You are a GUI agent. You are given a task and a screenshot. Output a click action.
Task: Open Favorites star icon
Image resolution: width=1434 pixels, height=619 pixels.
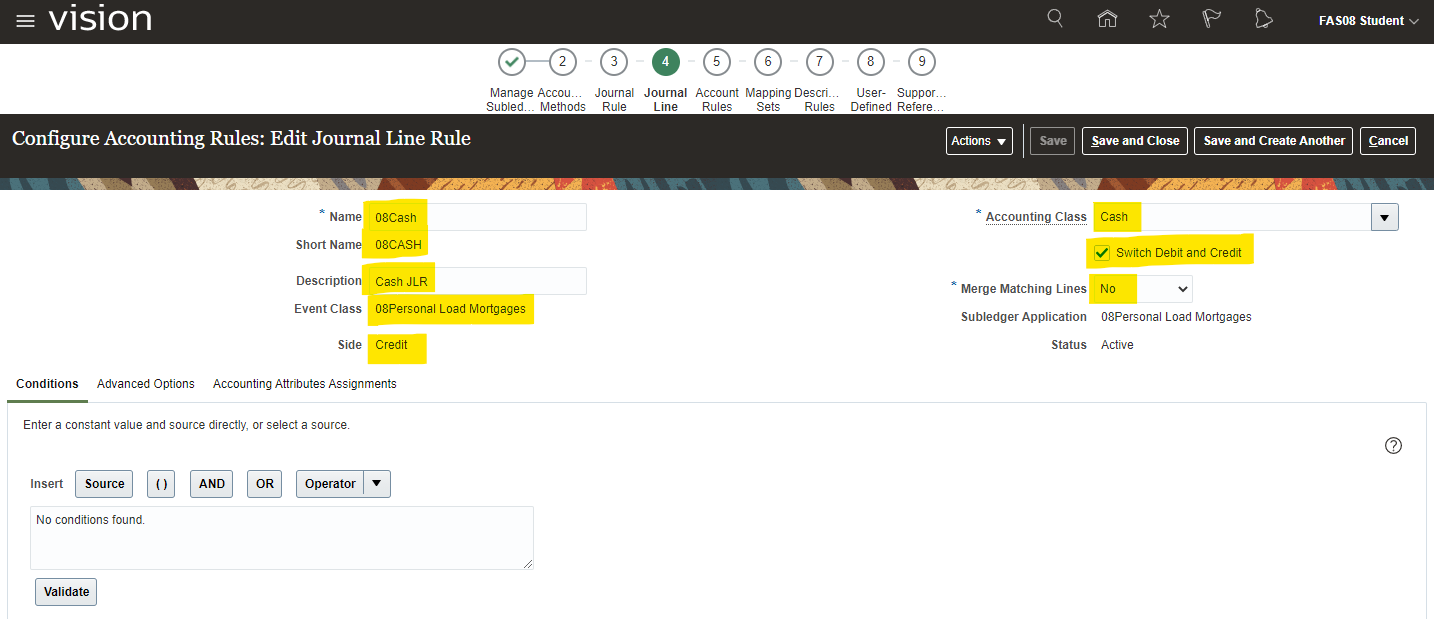click(1159, 19)
